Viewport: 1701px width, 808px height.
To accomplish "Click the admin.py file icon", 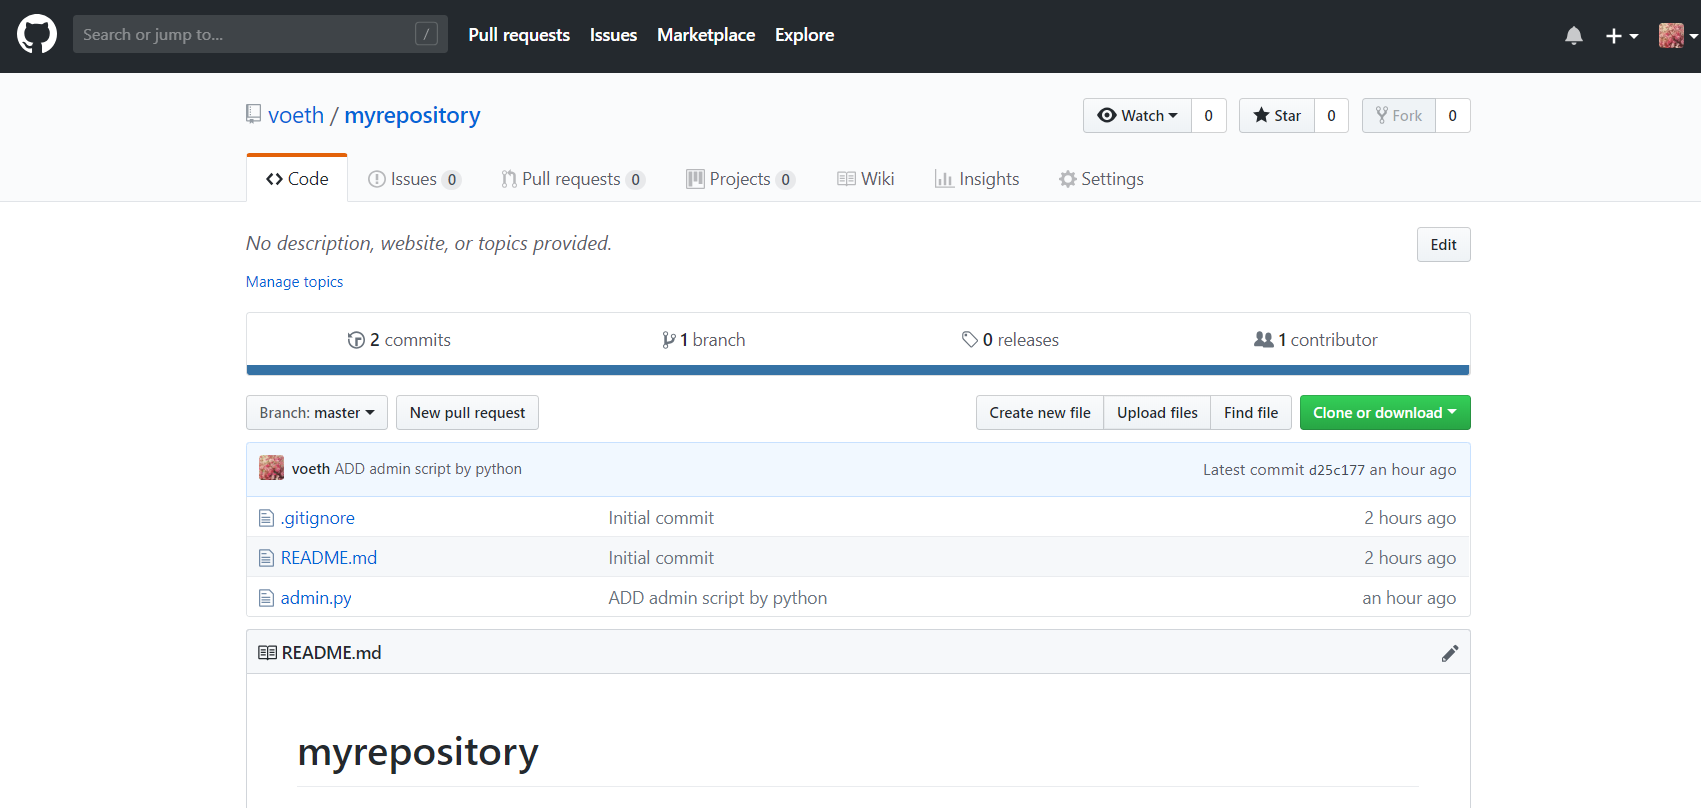I will (266, 598).
